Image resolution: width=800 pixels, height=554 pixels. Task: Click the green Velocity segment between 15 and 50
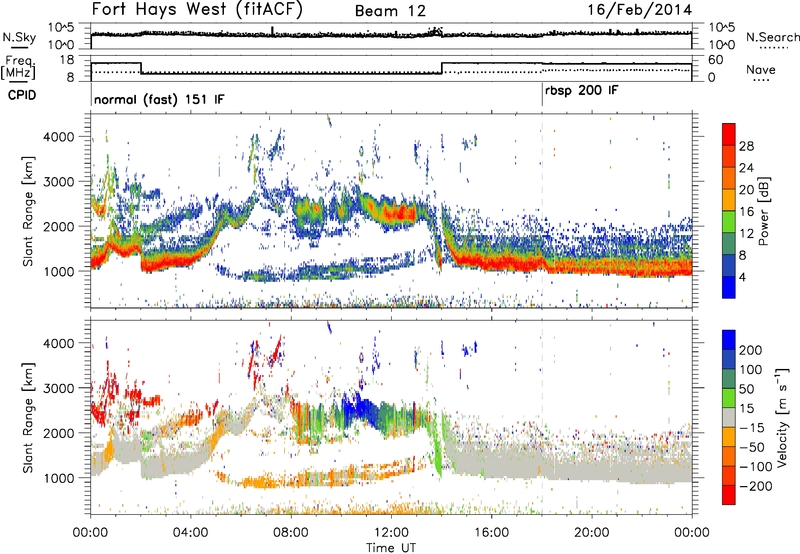729,398
